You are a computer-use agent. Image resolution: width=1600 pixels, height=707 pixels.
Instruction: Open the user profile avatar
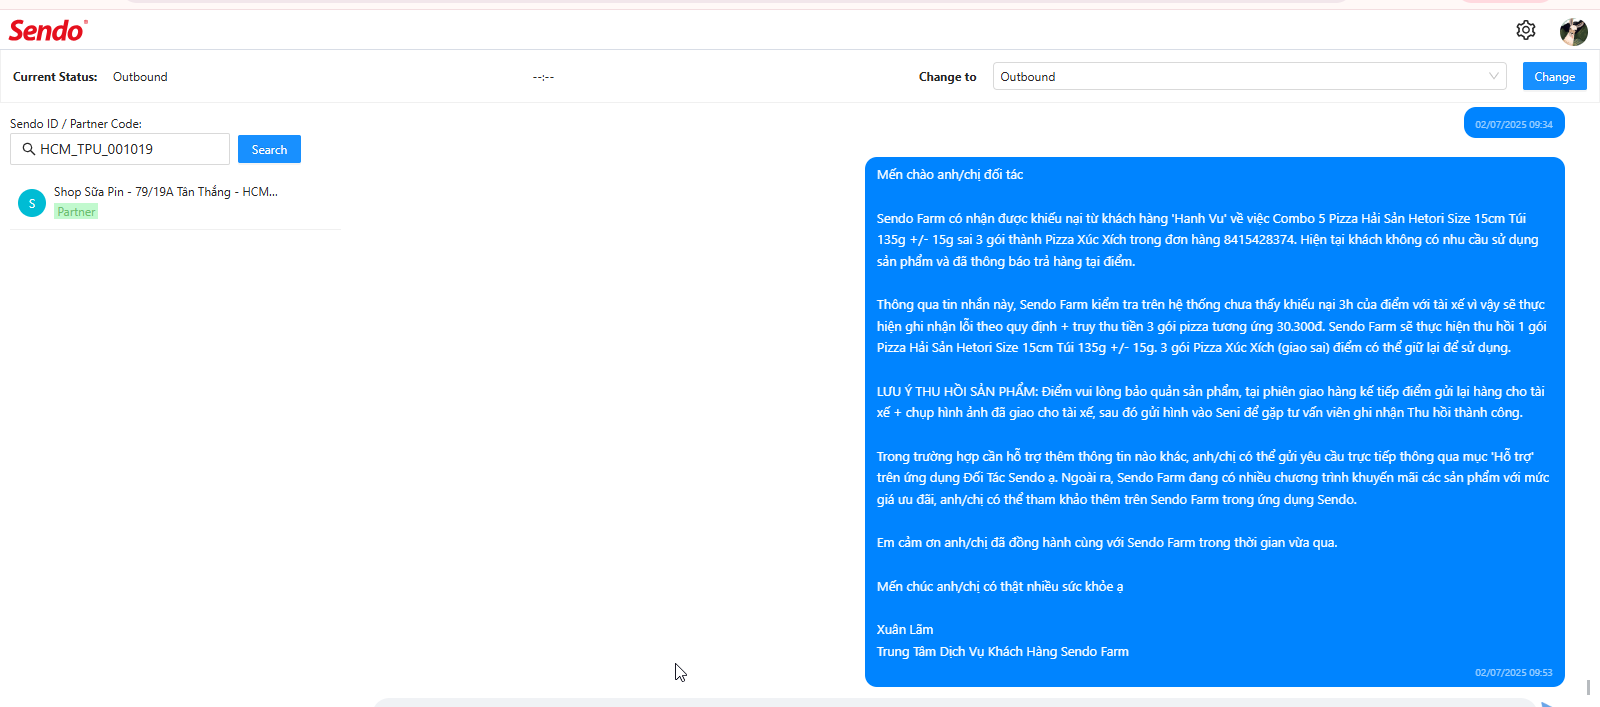tap(1573, 31)
